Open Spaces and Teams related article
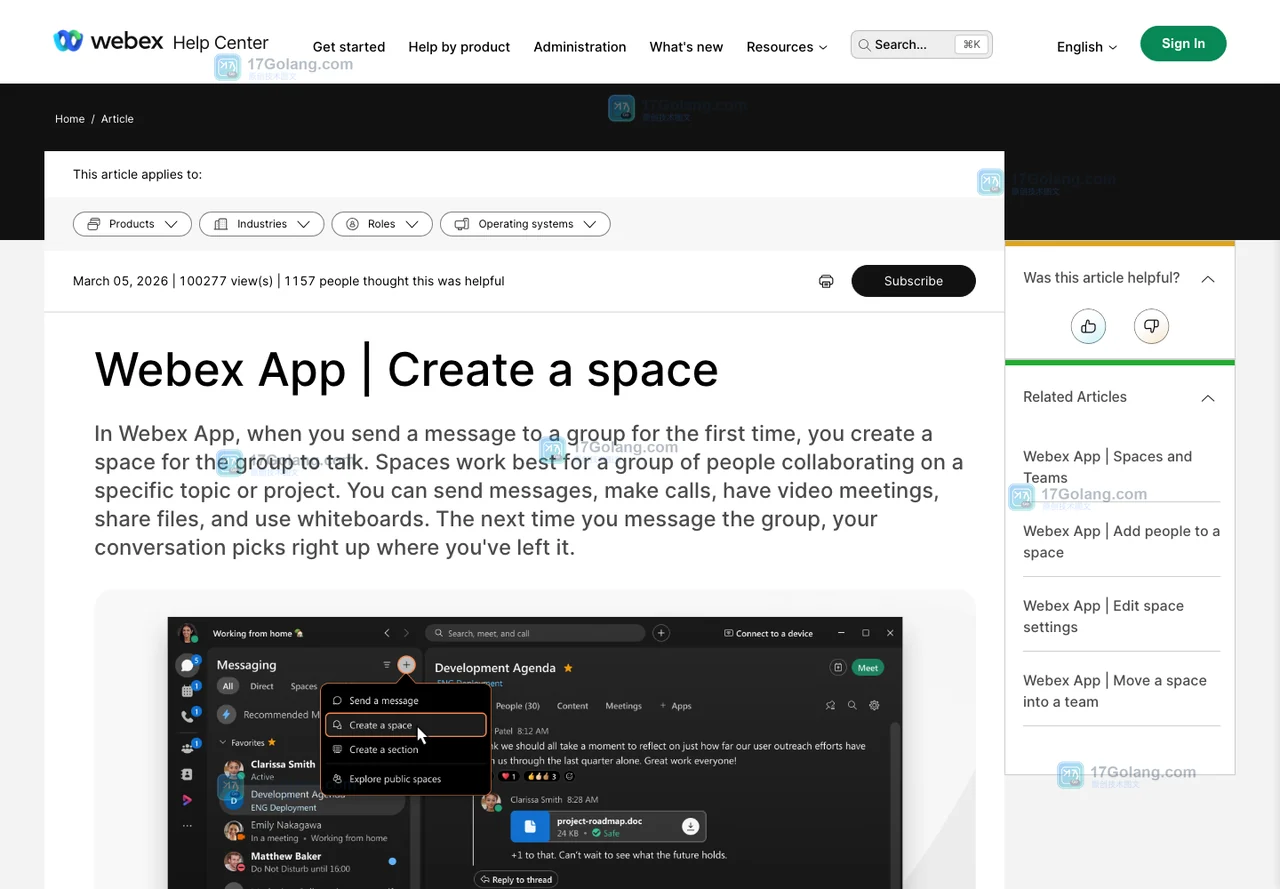The height and width of the screenshot is (889, 1280). click(x=1107, y=467)
